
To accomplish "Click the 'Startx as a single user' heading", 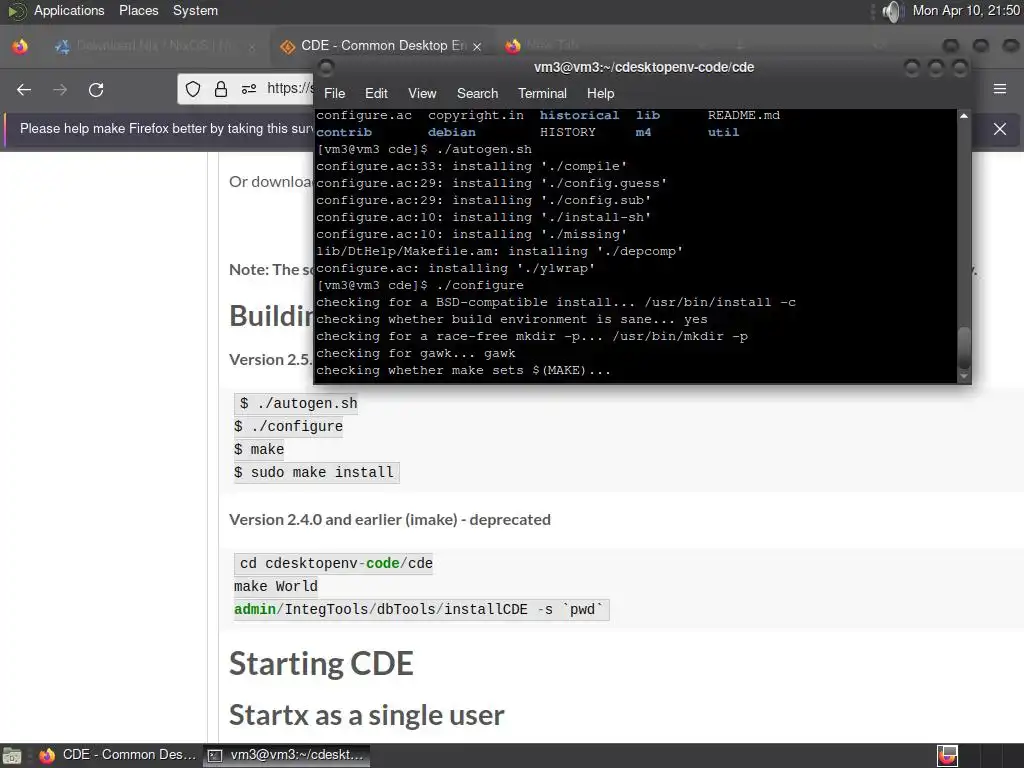I will coord(366,715).
